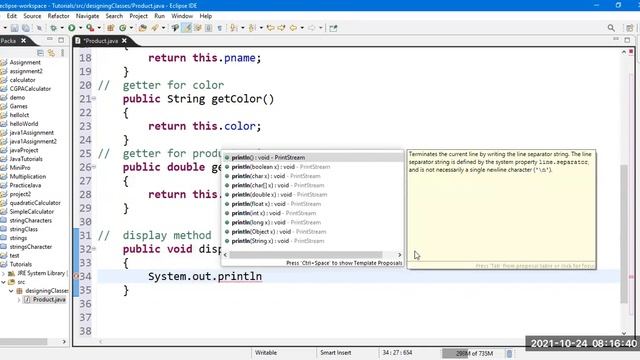Image resolution: width=640 pixels, height=360 pixels.
Task: Choose println(double x) proposal
Action: coord(279,195)
